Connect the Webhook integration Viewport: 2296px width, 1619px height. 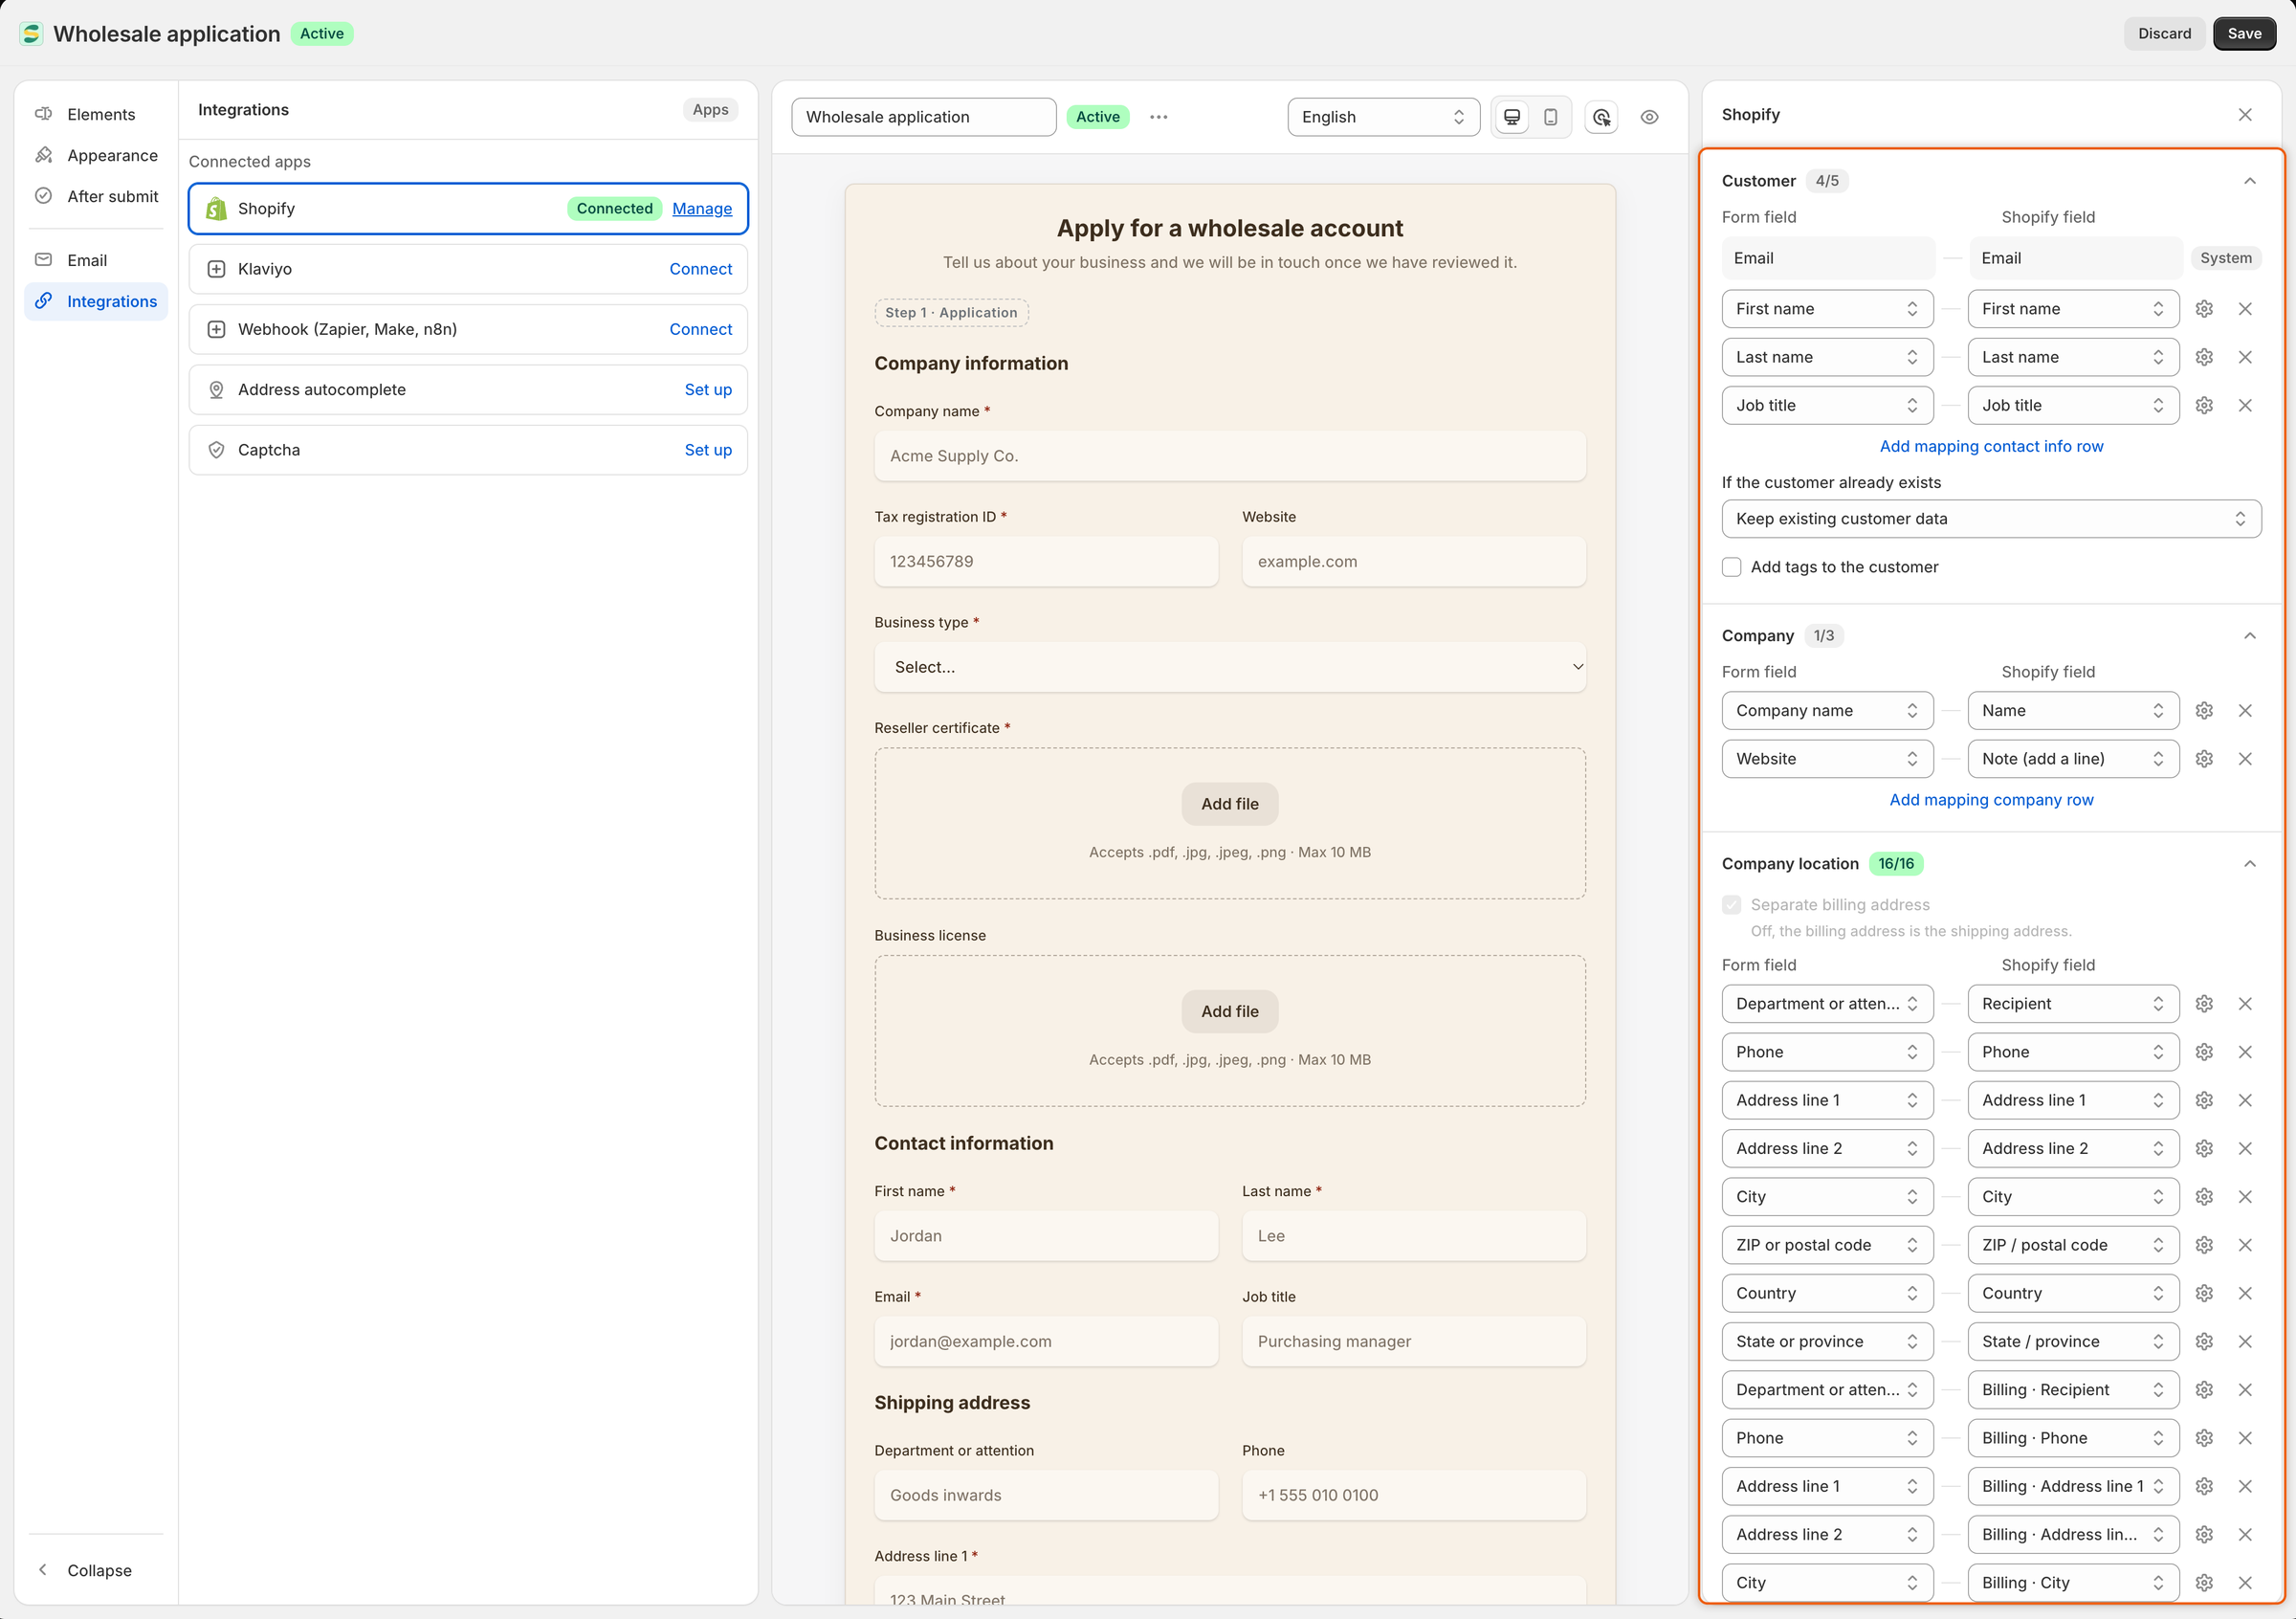tap(701, 330)
